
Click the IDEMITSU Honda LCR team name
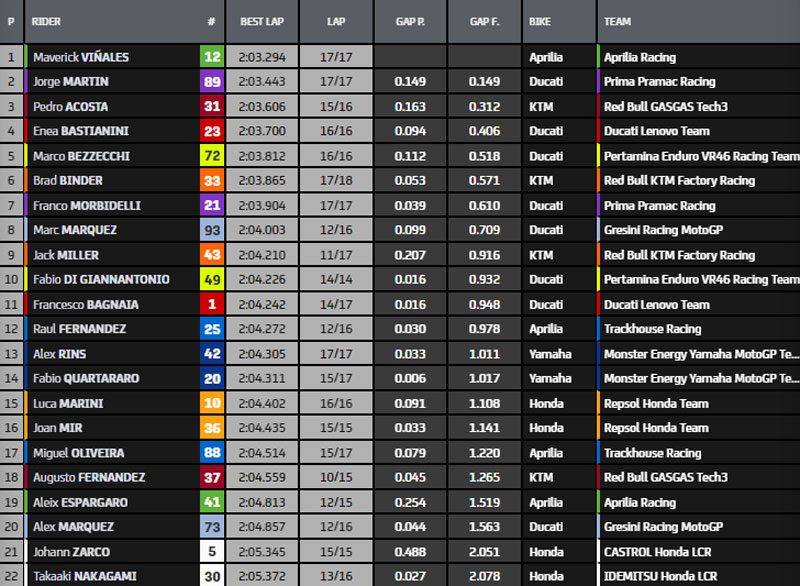click(x=662, y=576)
